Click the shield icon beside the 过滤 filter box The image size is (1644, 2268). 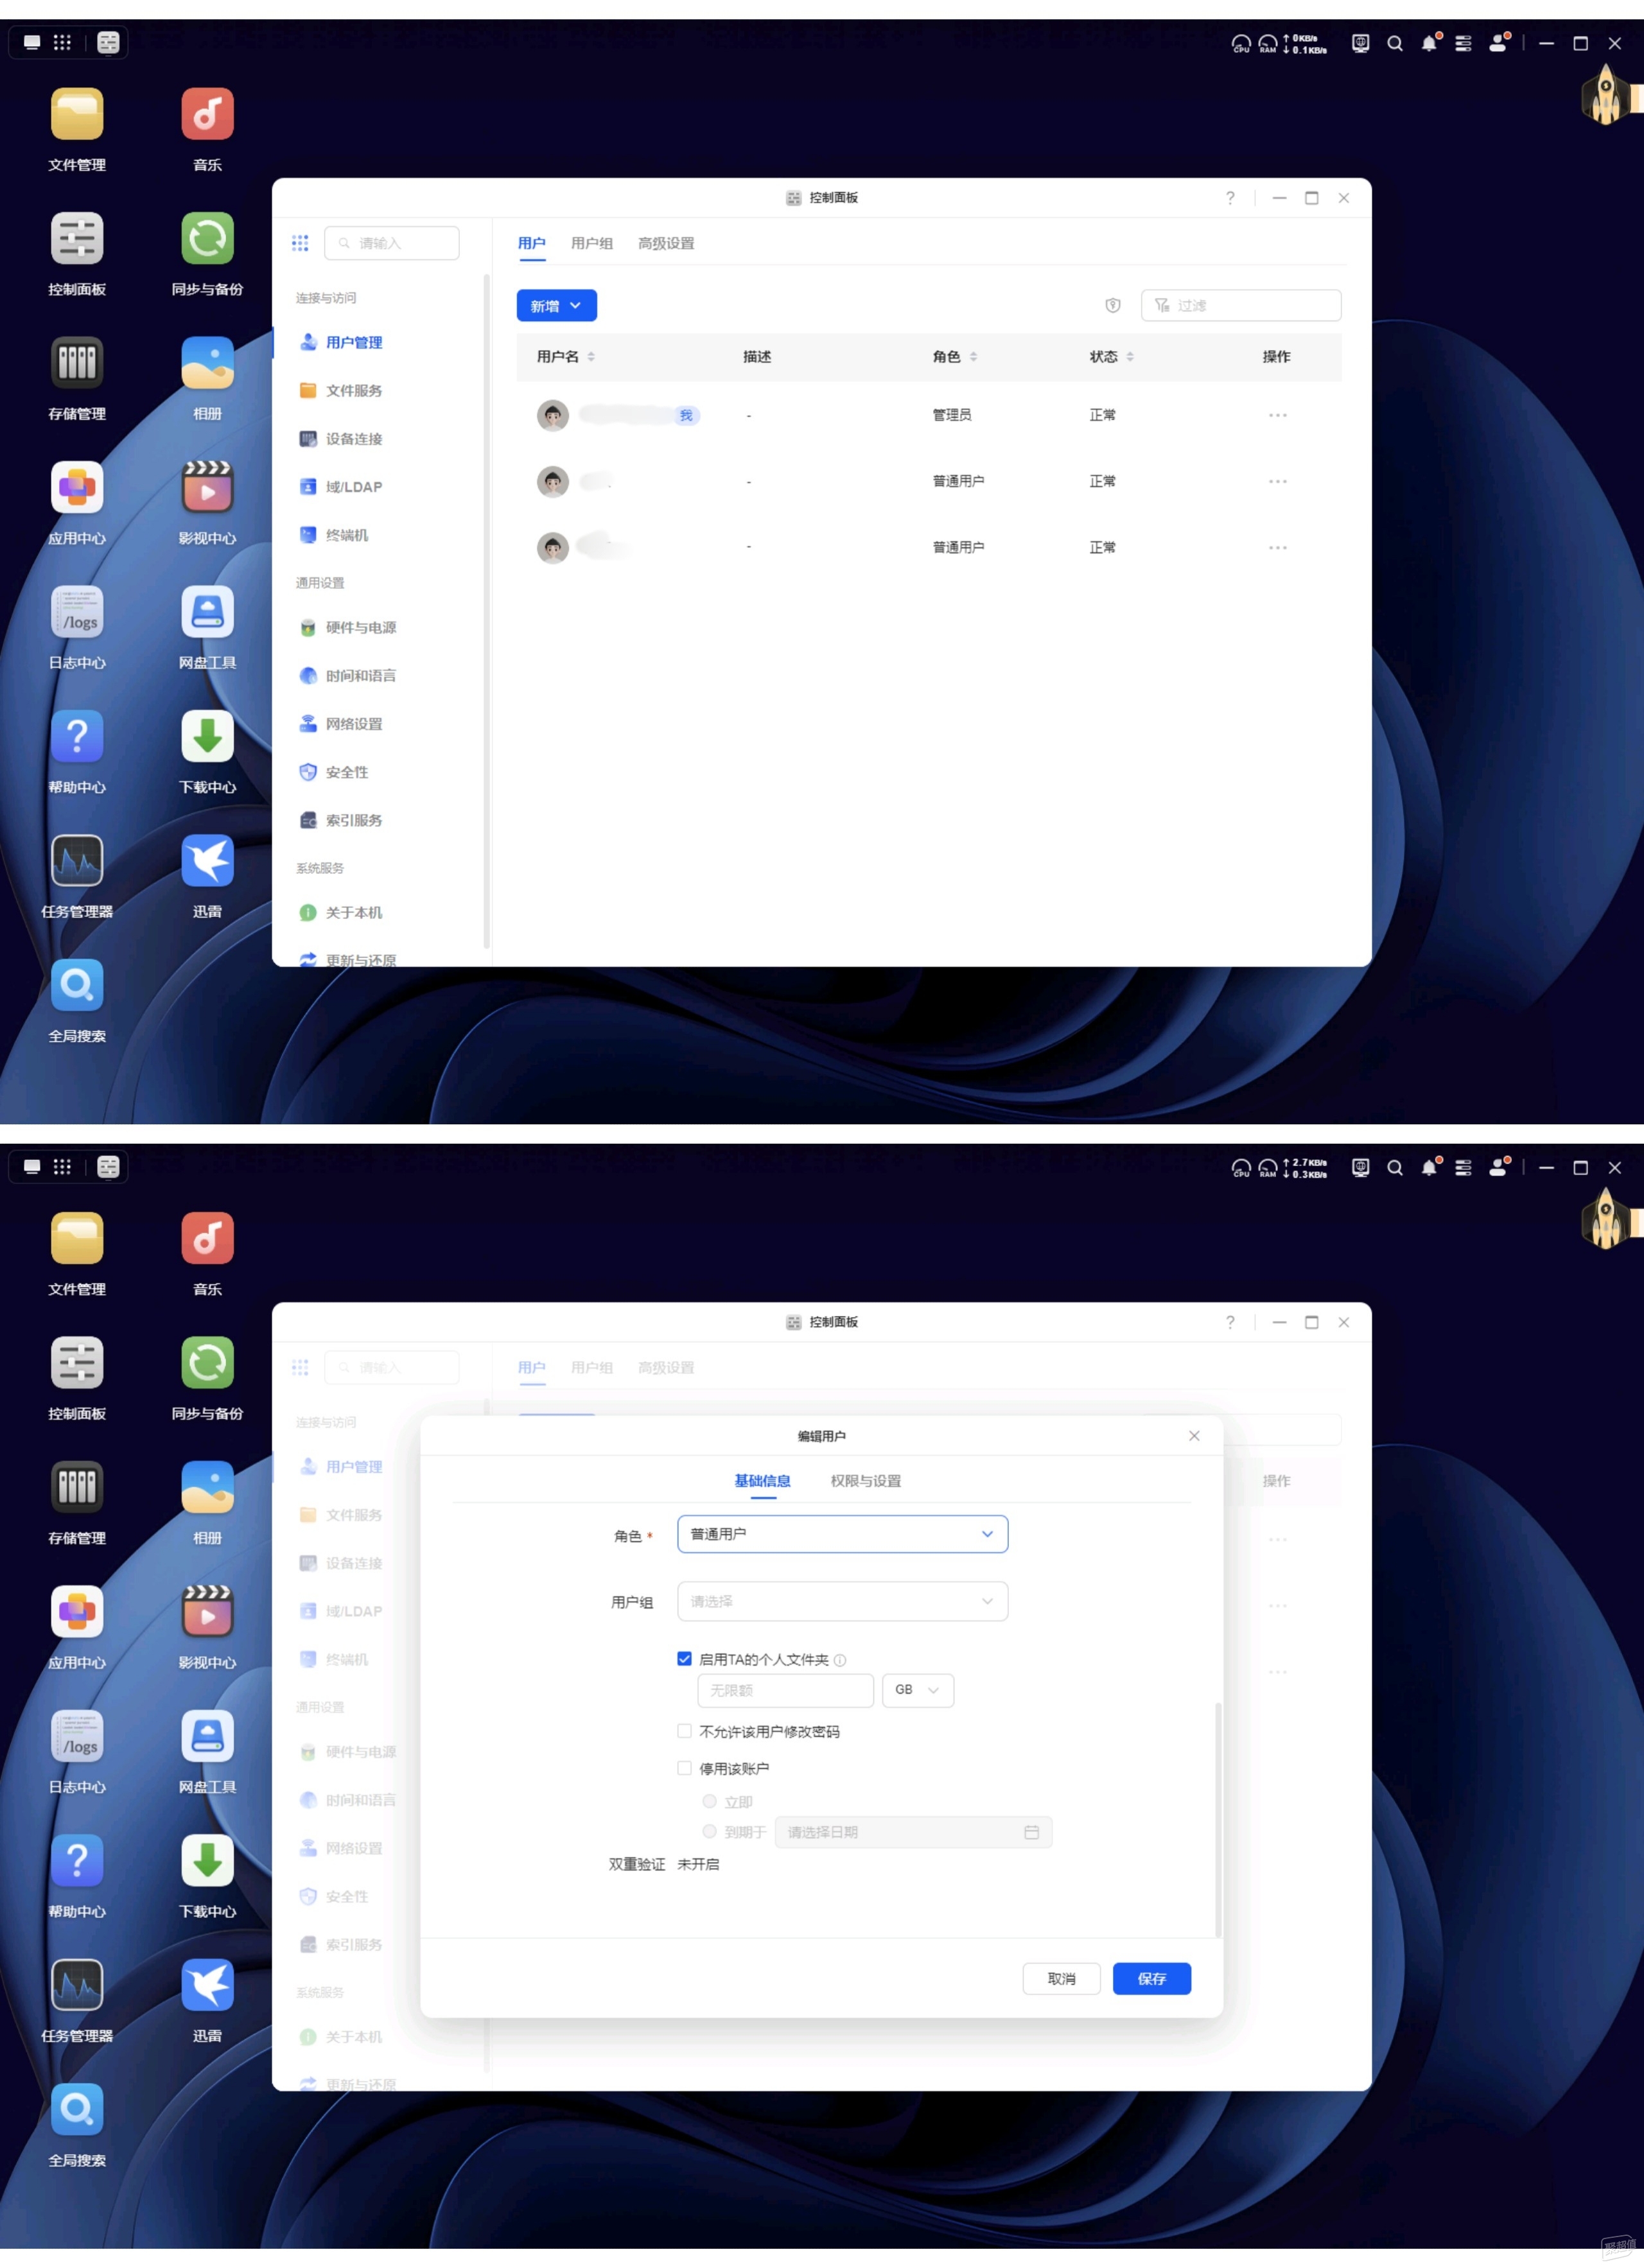(x=1113, y=305)
